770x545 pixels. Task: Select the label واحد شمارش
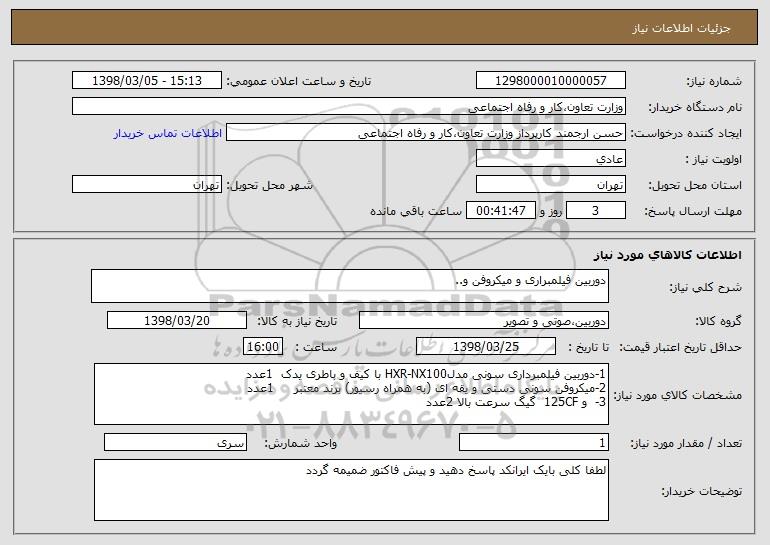(x=301, y=443)
